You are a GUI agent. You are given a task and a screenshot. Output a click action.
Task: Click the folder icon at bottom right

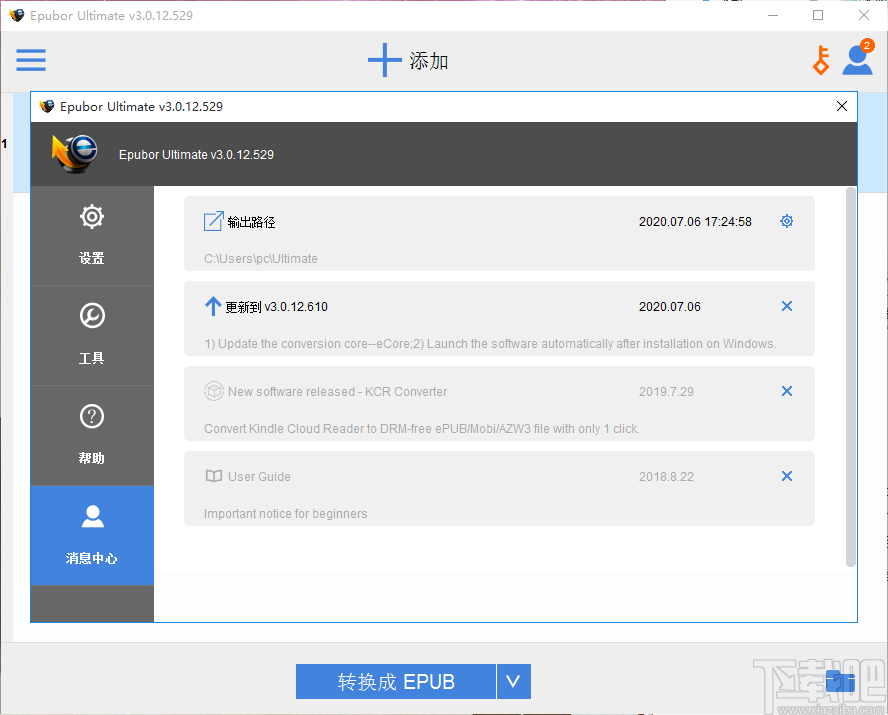coord(840,681)
